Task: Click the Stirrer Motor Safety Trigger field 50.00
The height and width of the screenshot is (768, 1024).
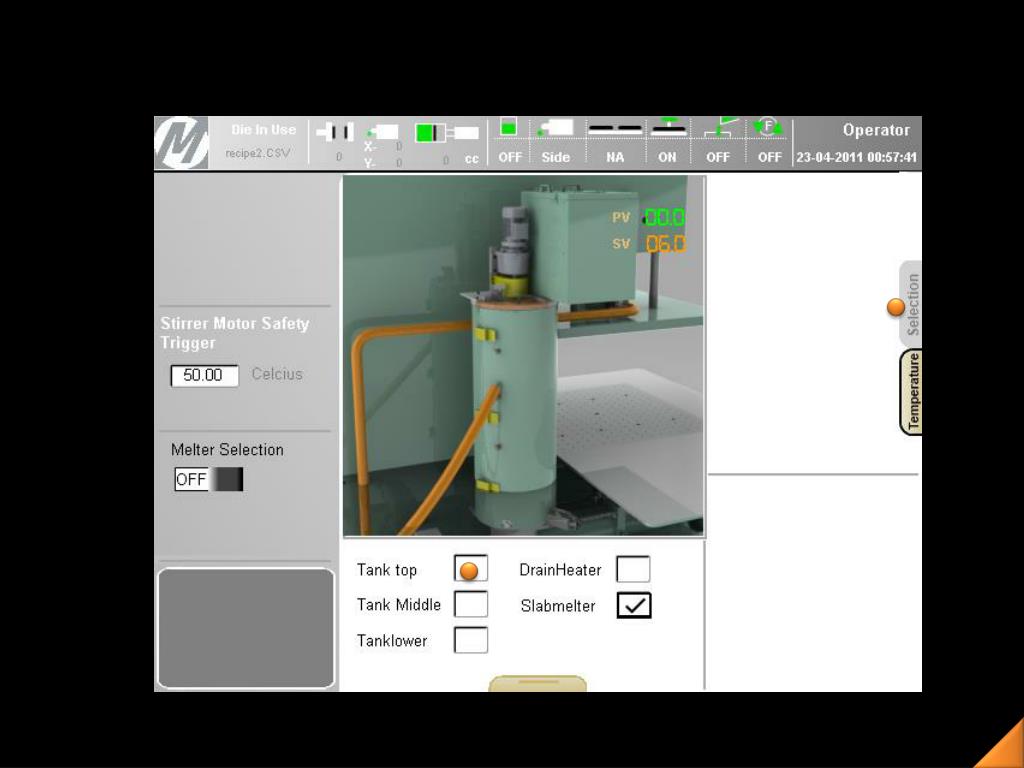Action: [204, 375]
